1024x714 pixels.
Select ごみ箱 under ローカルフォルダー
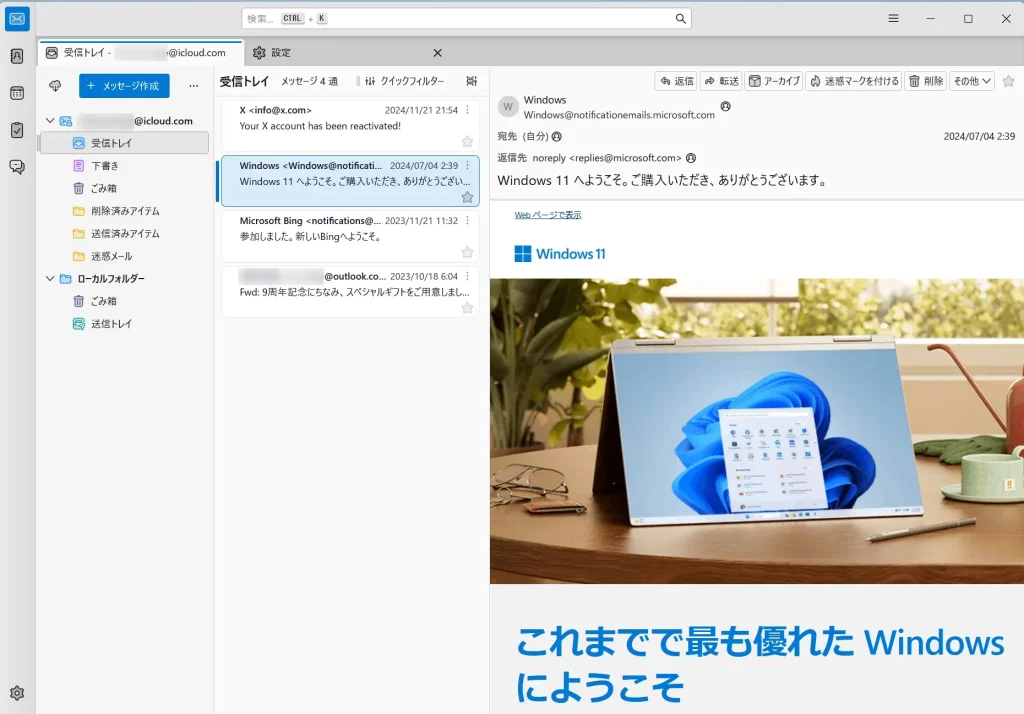point(124,301)
